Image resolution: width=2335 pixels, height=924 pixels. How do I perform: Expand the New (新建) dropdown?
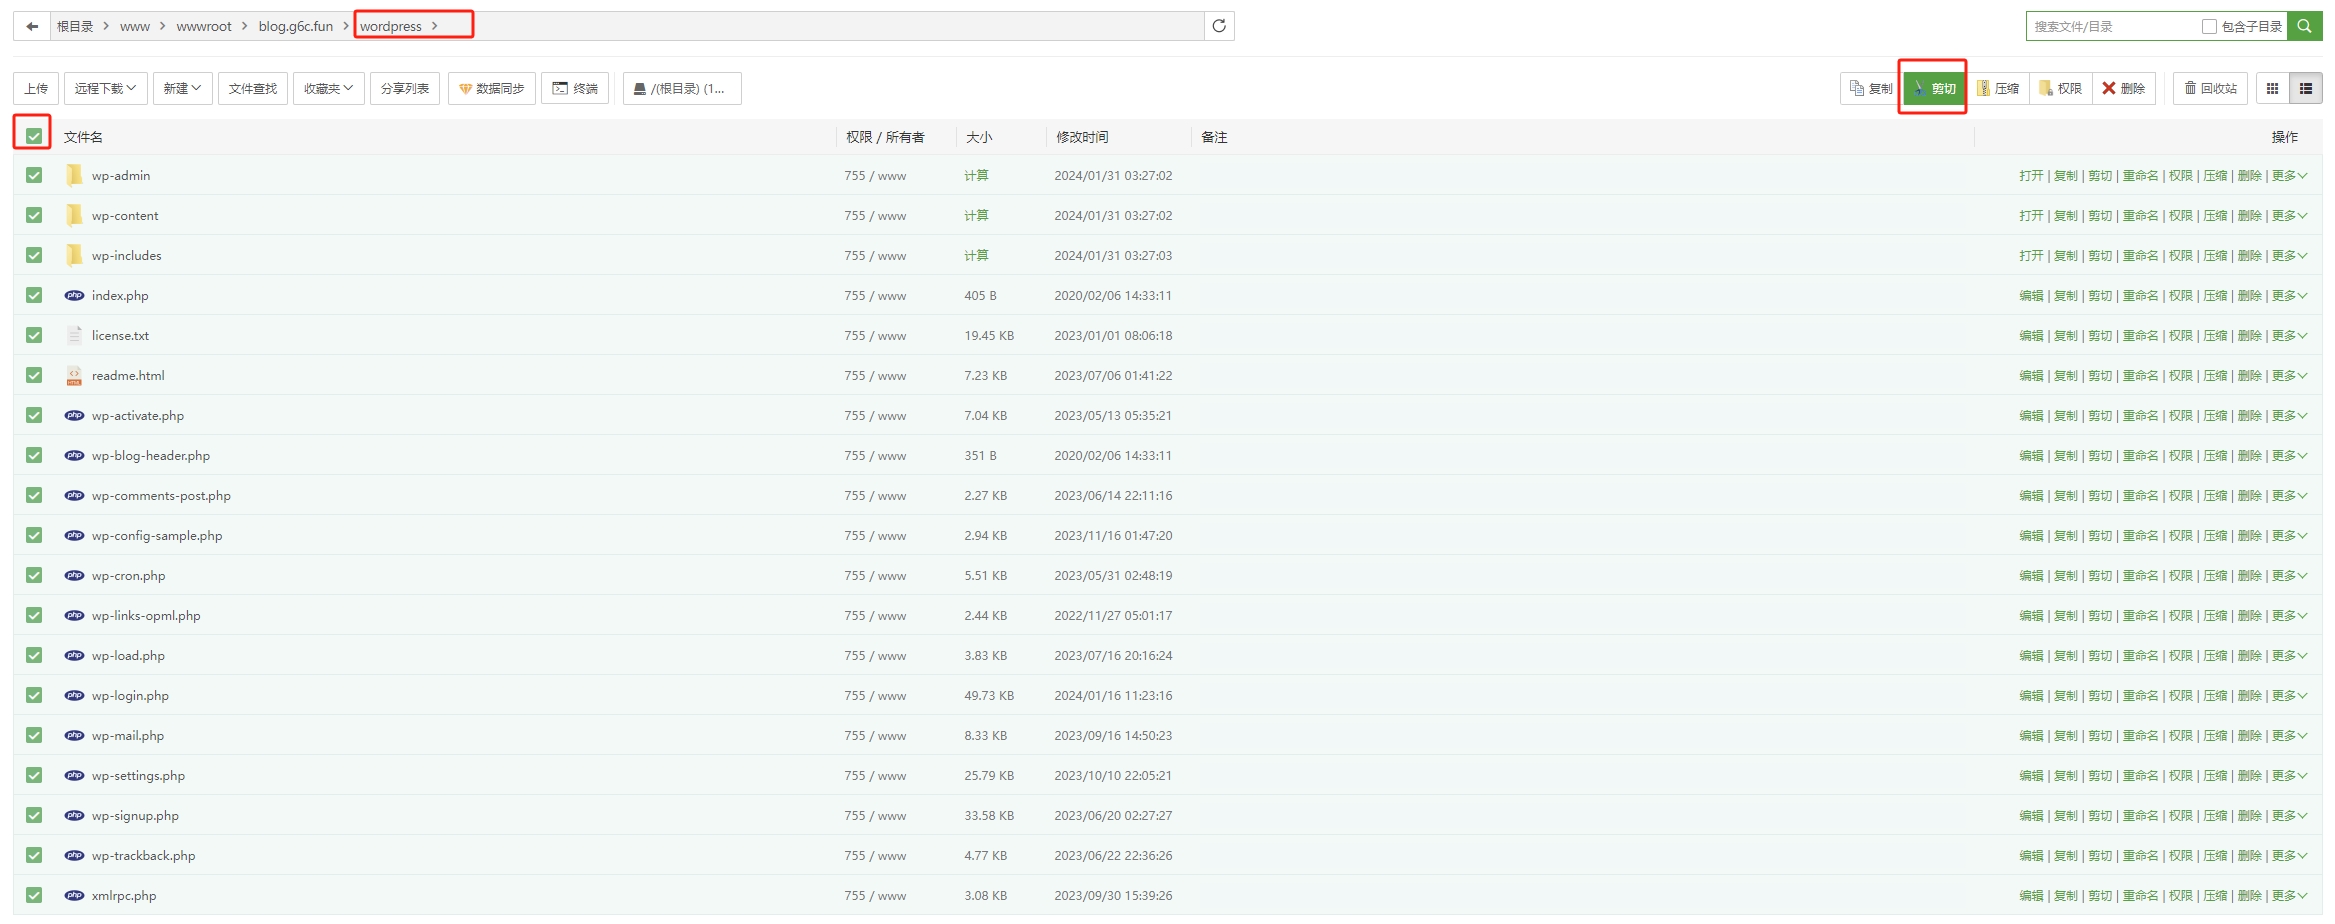(182, 89)
